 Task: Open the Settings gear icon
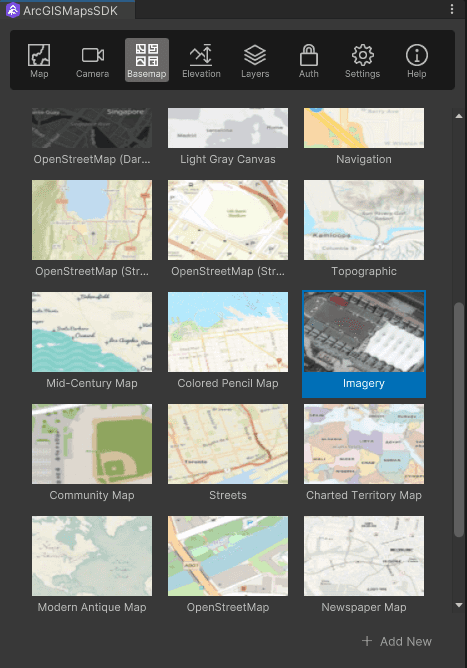[x=363, y=60]
